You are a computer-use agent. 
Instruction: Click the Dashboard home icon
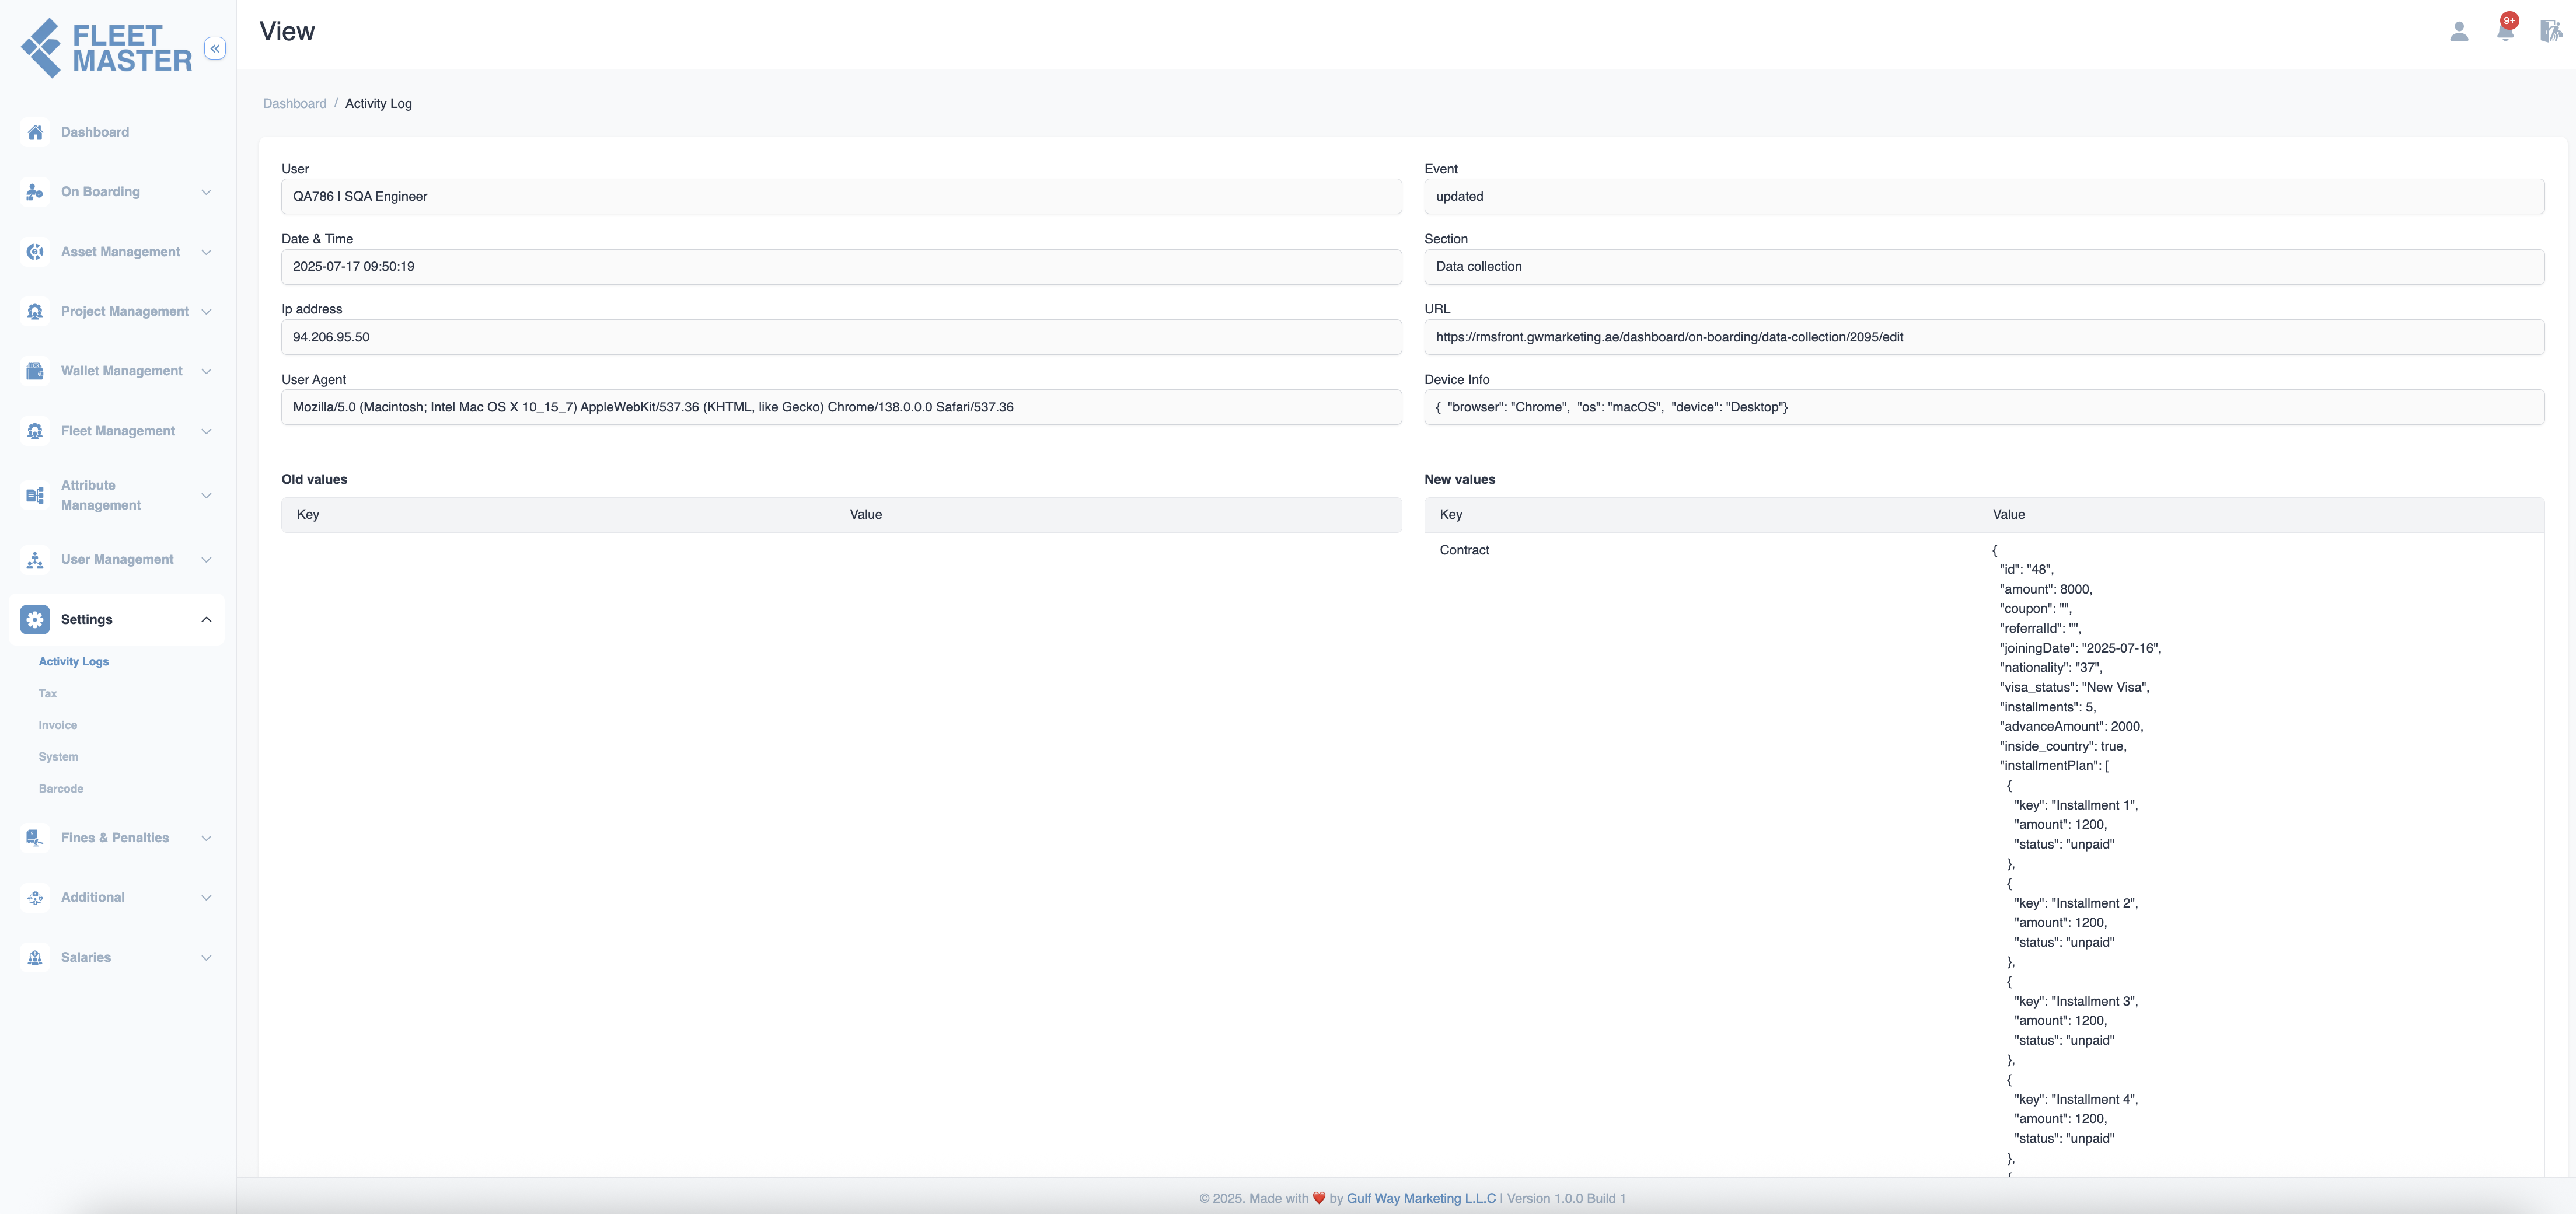point(35,132)
